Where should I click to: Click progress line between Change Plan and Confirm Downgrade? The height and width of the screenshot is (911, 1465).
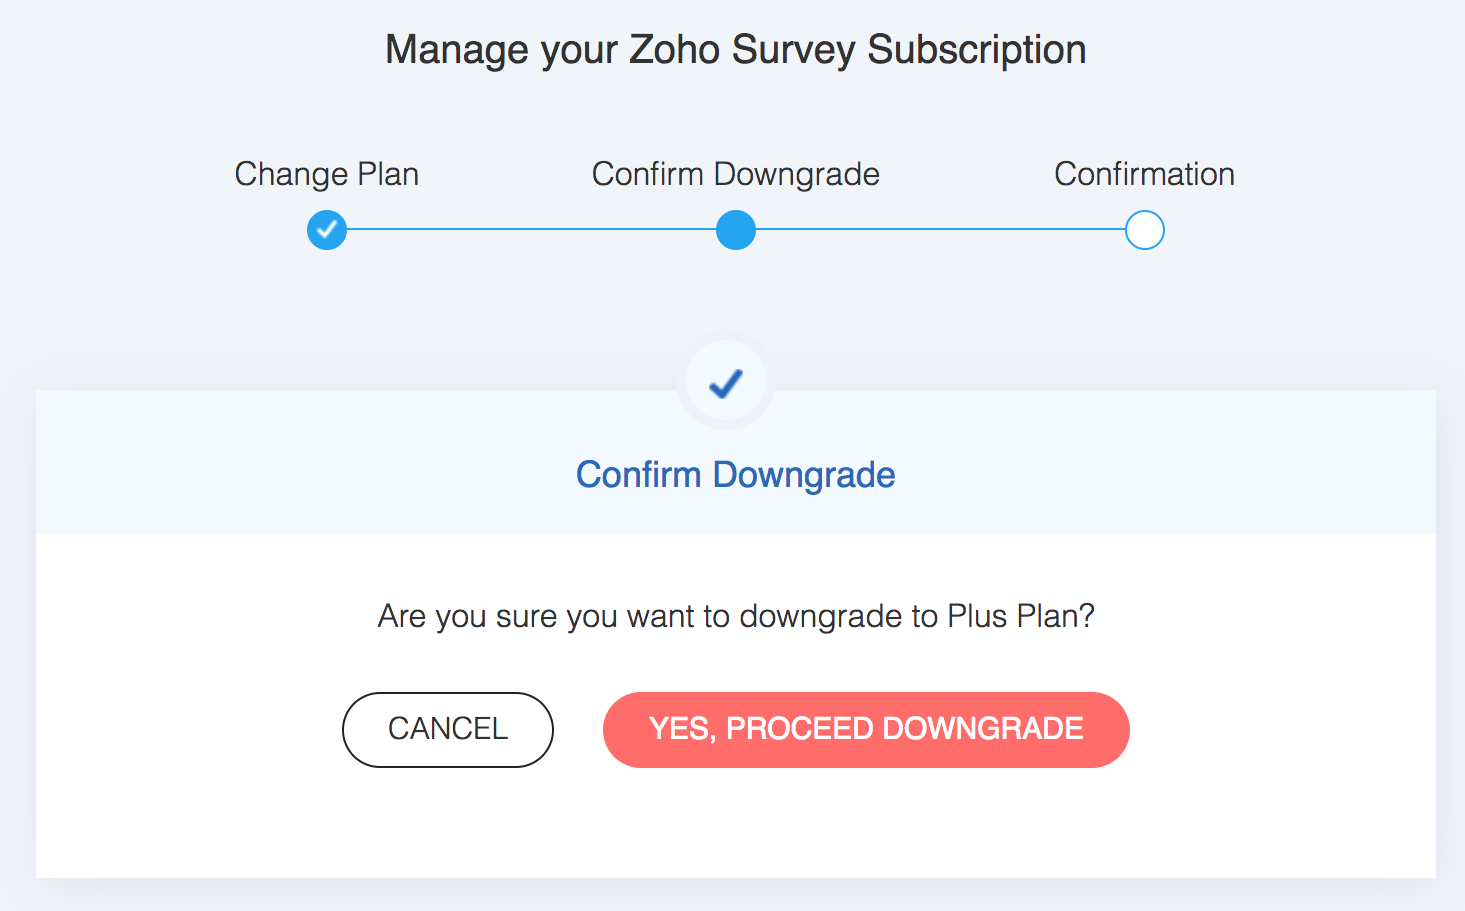click(x=530, y=229)
